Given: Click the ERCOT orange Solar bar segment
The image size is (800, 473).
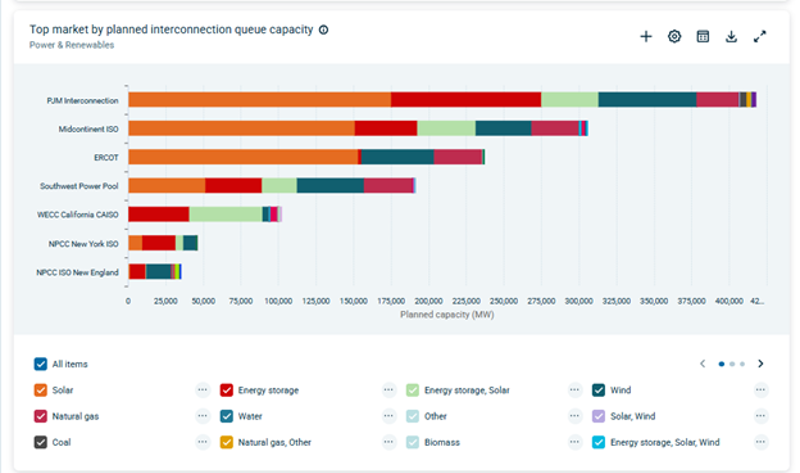Looking at the screenshot, I should tap(242, 157).
